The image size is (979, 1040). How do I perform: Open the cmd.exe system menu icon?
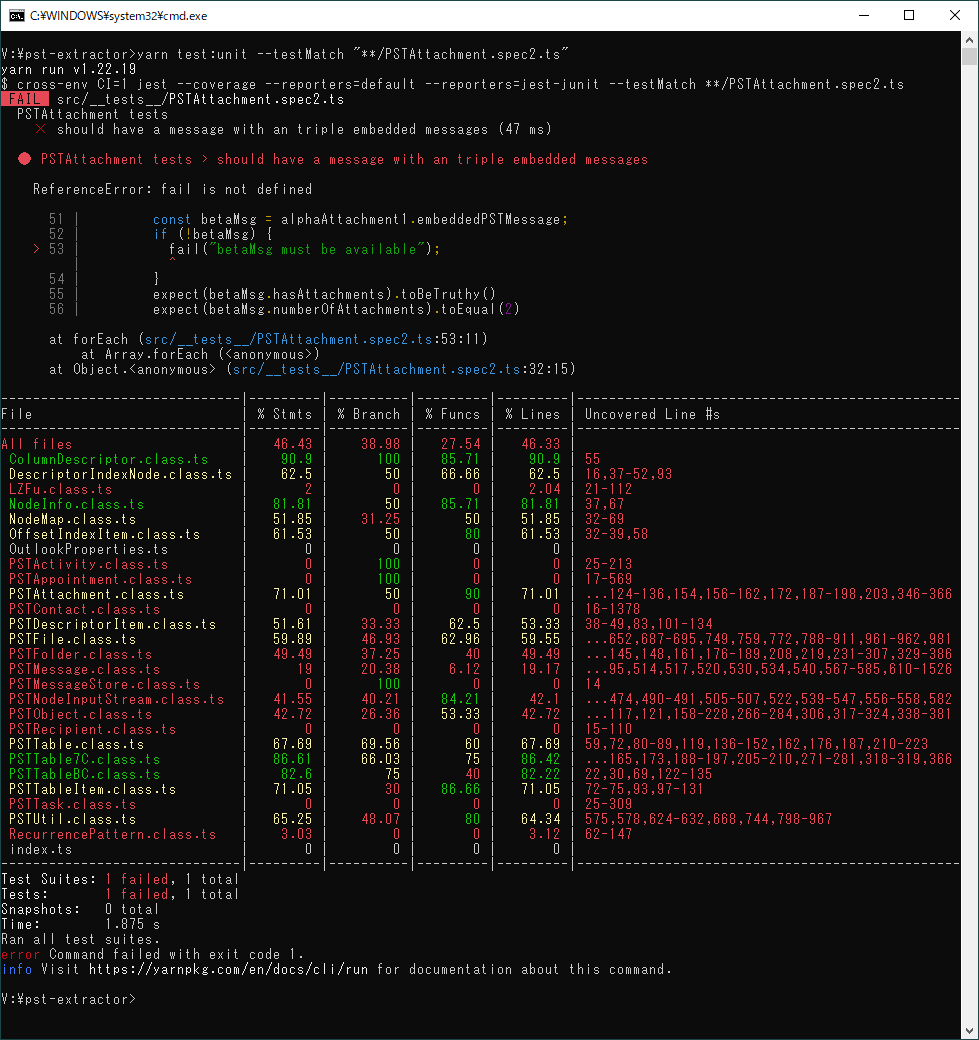pos(16,15)
